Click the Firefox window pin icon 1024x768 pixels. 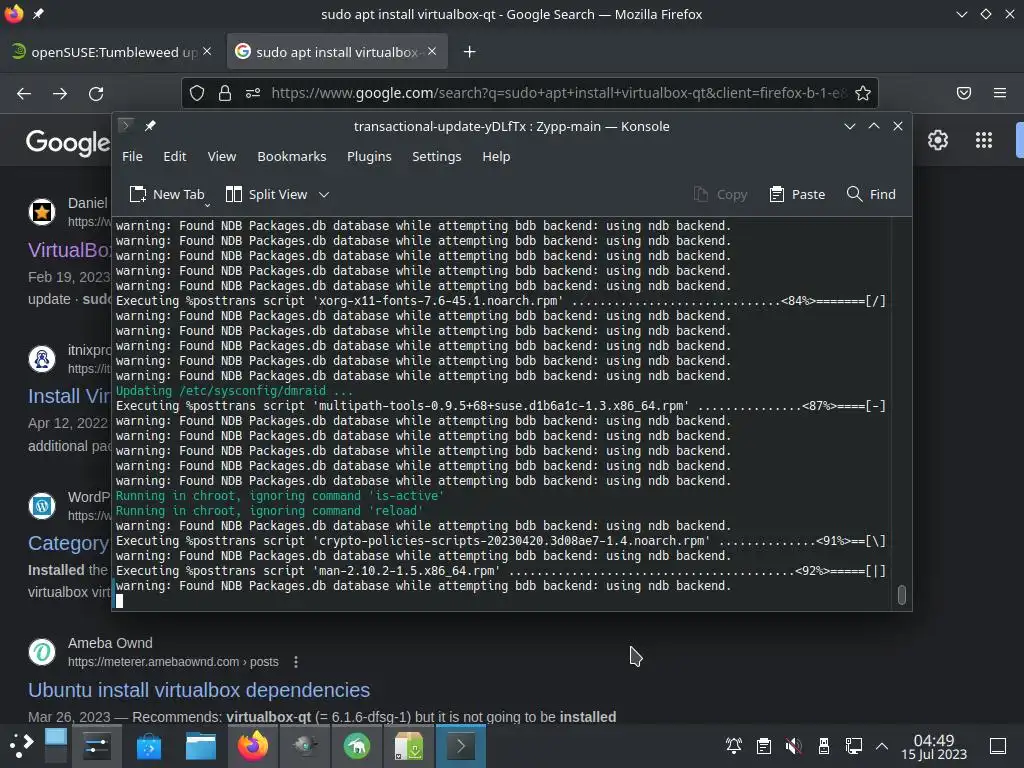pyautogui.click(x=38, y=14)
